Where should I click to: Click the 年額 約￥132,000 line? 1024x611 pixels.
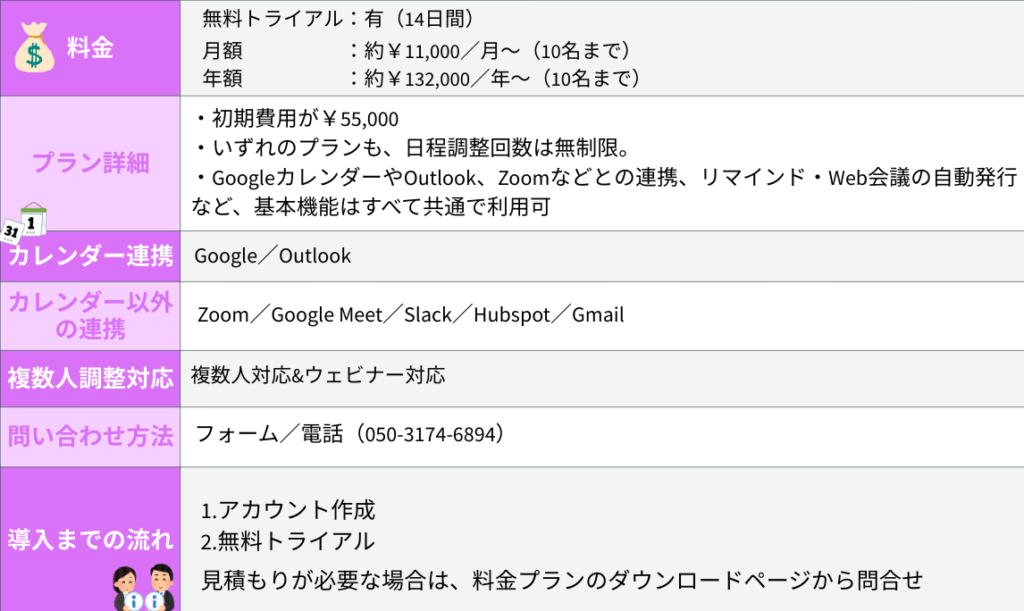(420, 78)
